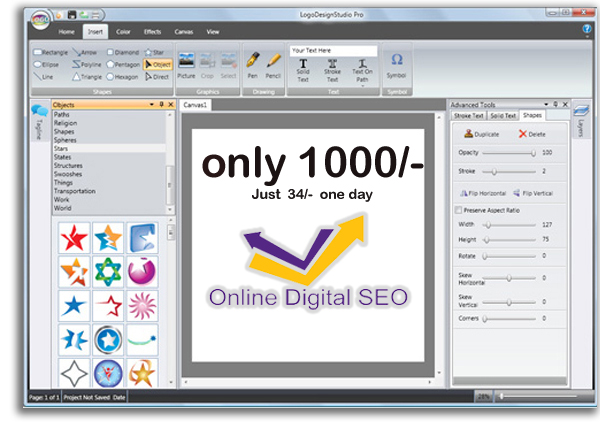Switch to the Effects ribbon tab
This screenshot has height=425, width=600.
point(152,32)
